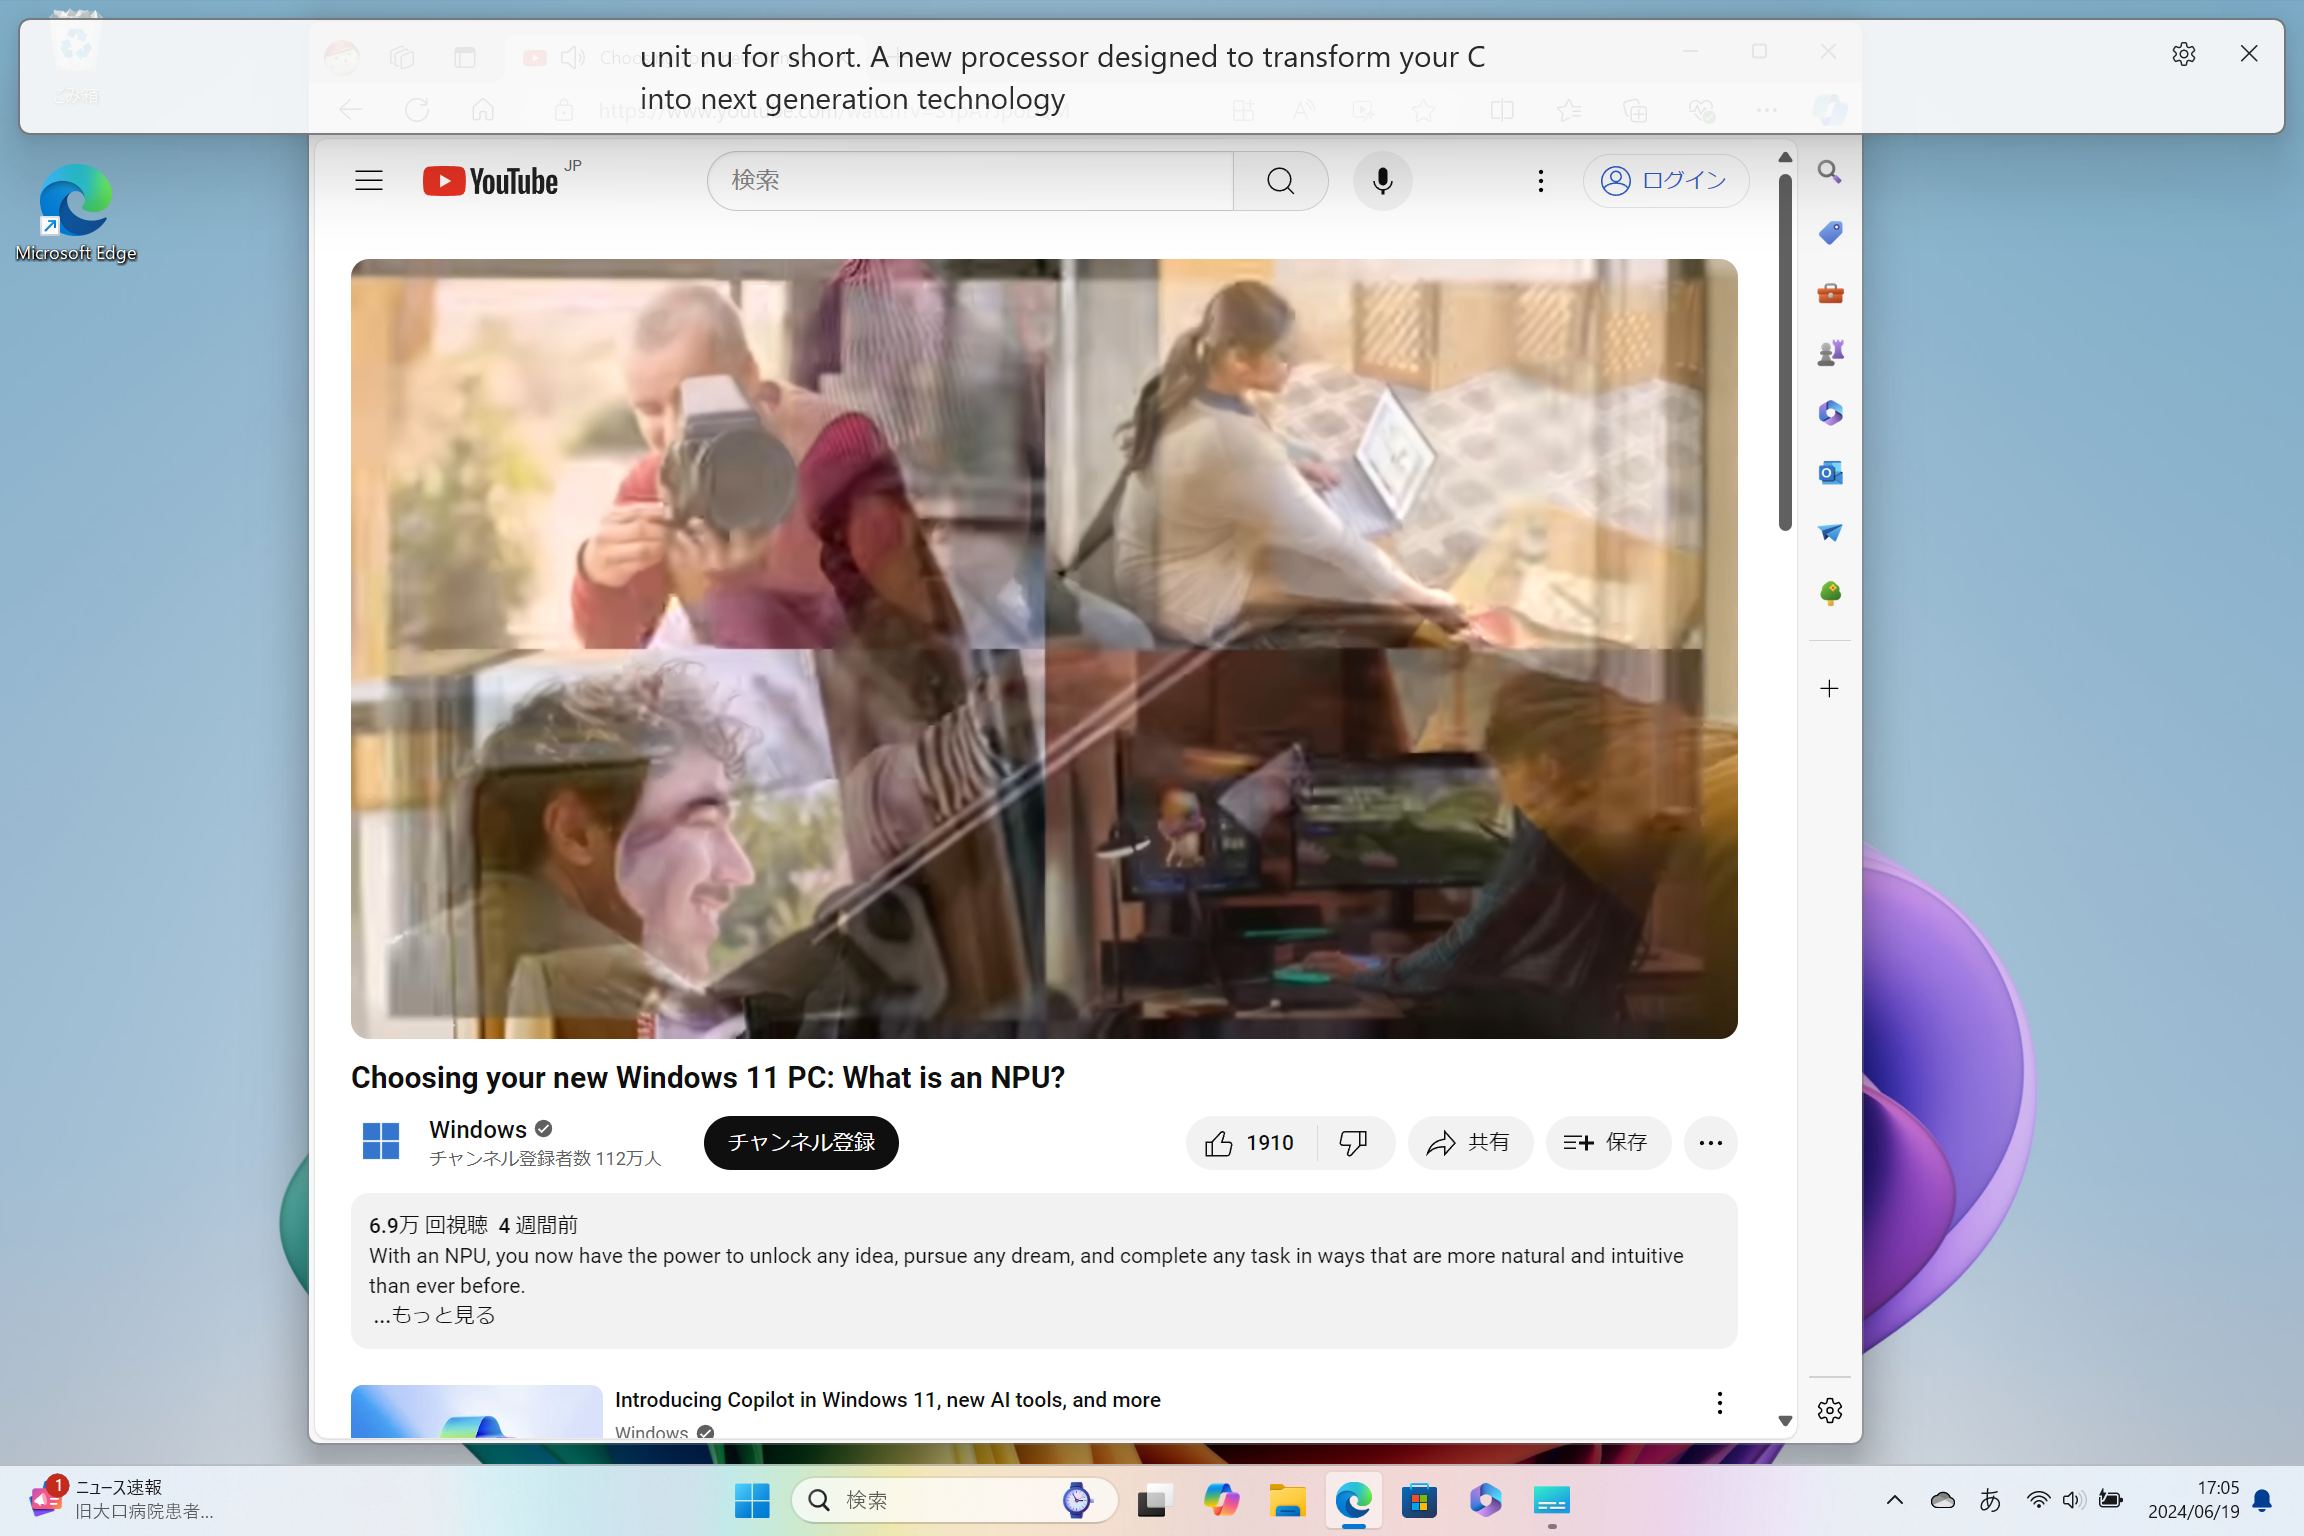Open Edge sidebar Games chess icon

coord(1830,353)
